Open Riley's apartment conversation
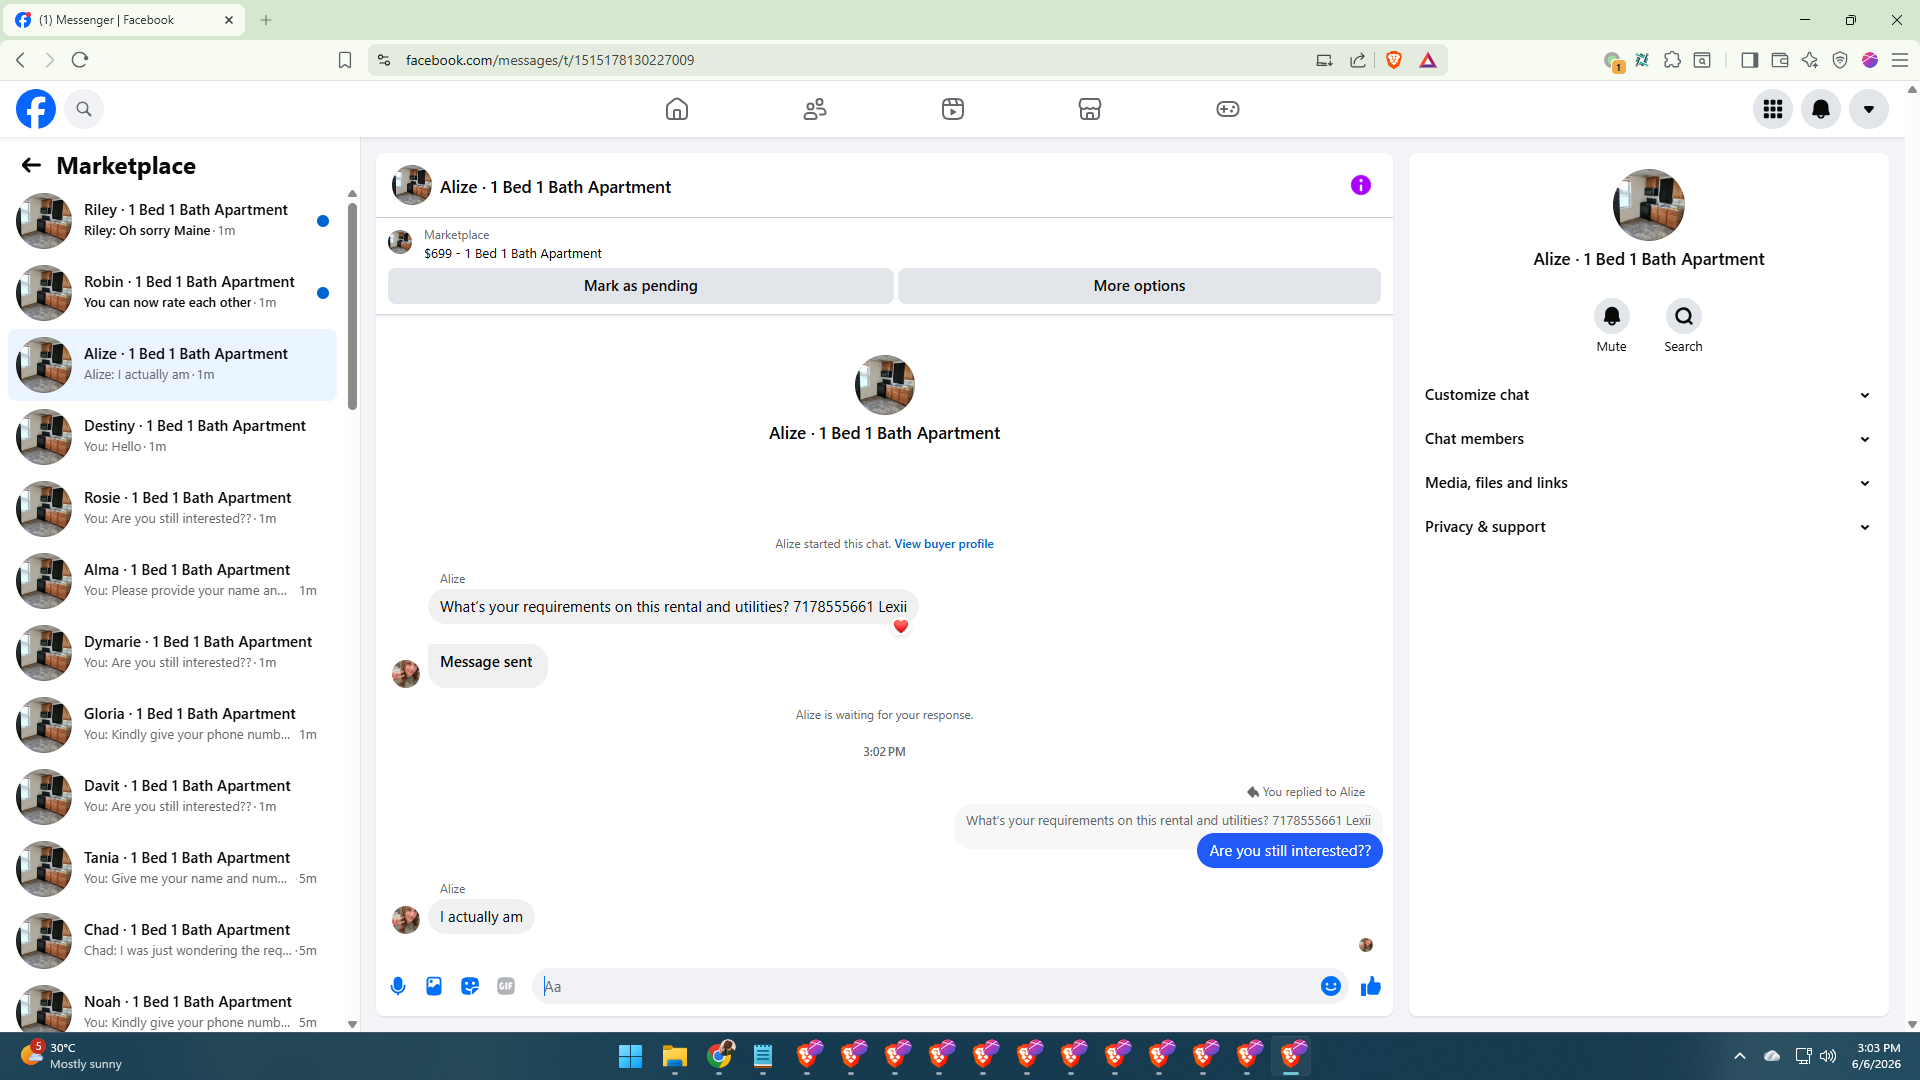 [172, 221]
